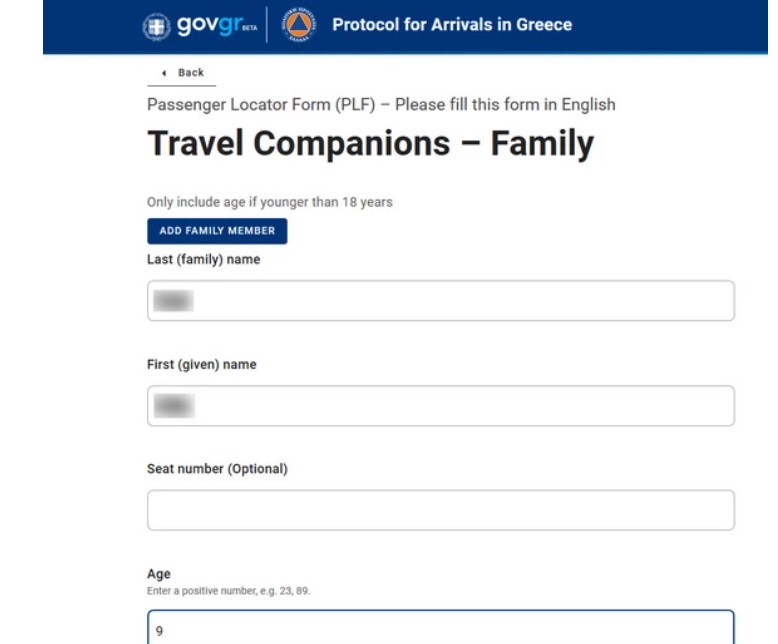
Task: Focus the Last (family) name field
Action: coord(440,301)
